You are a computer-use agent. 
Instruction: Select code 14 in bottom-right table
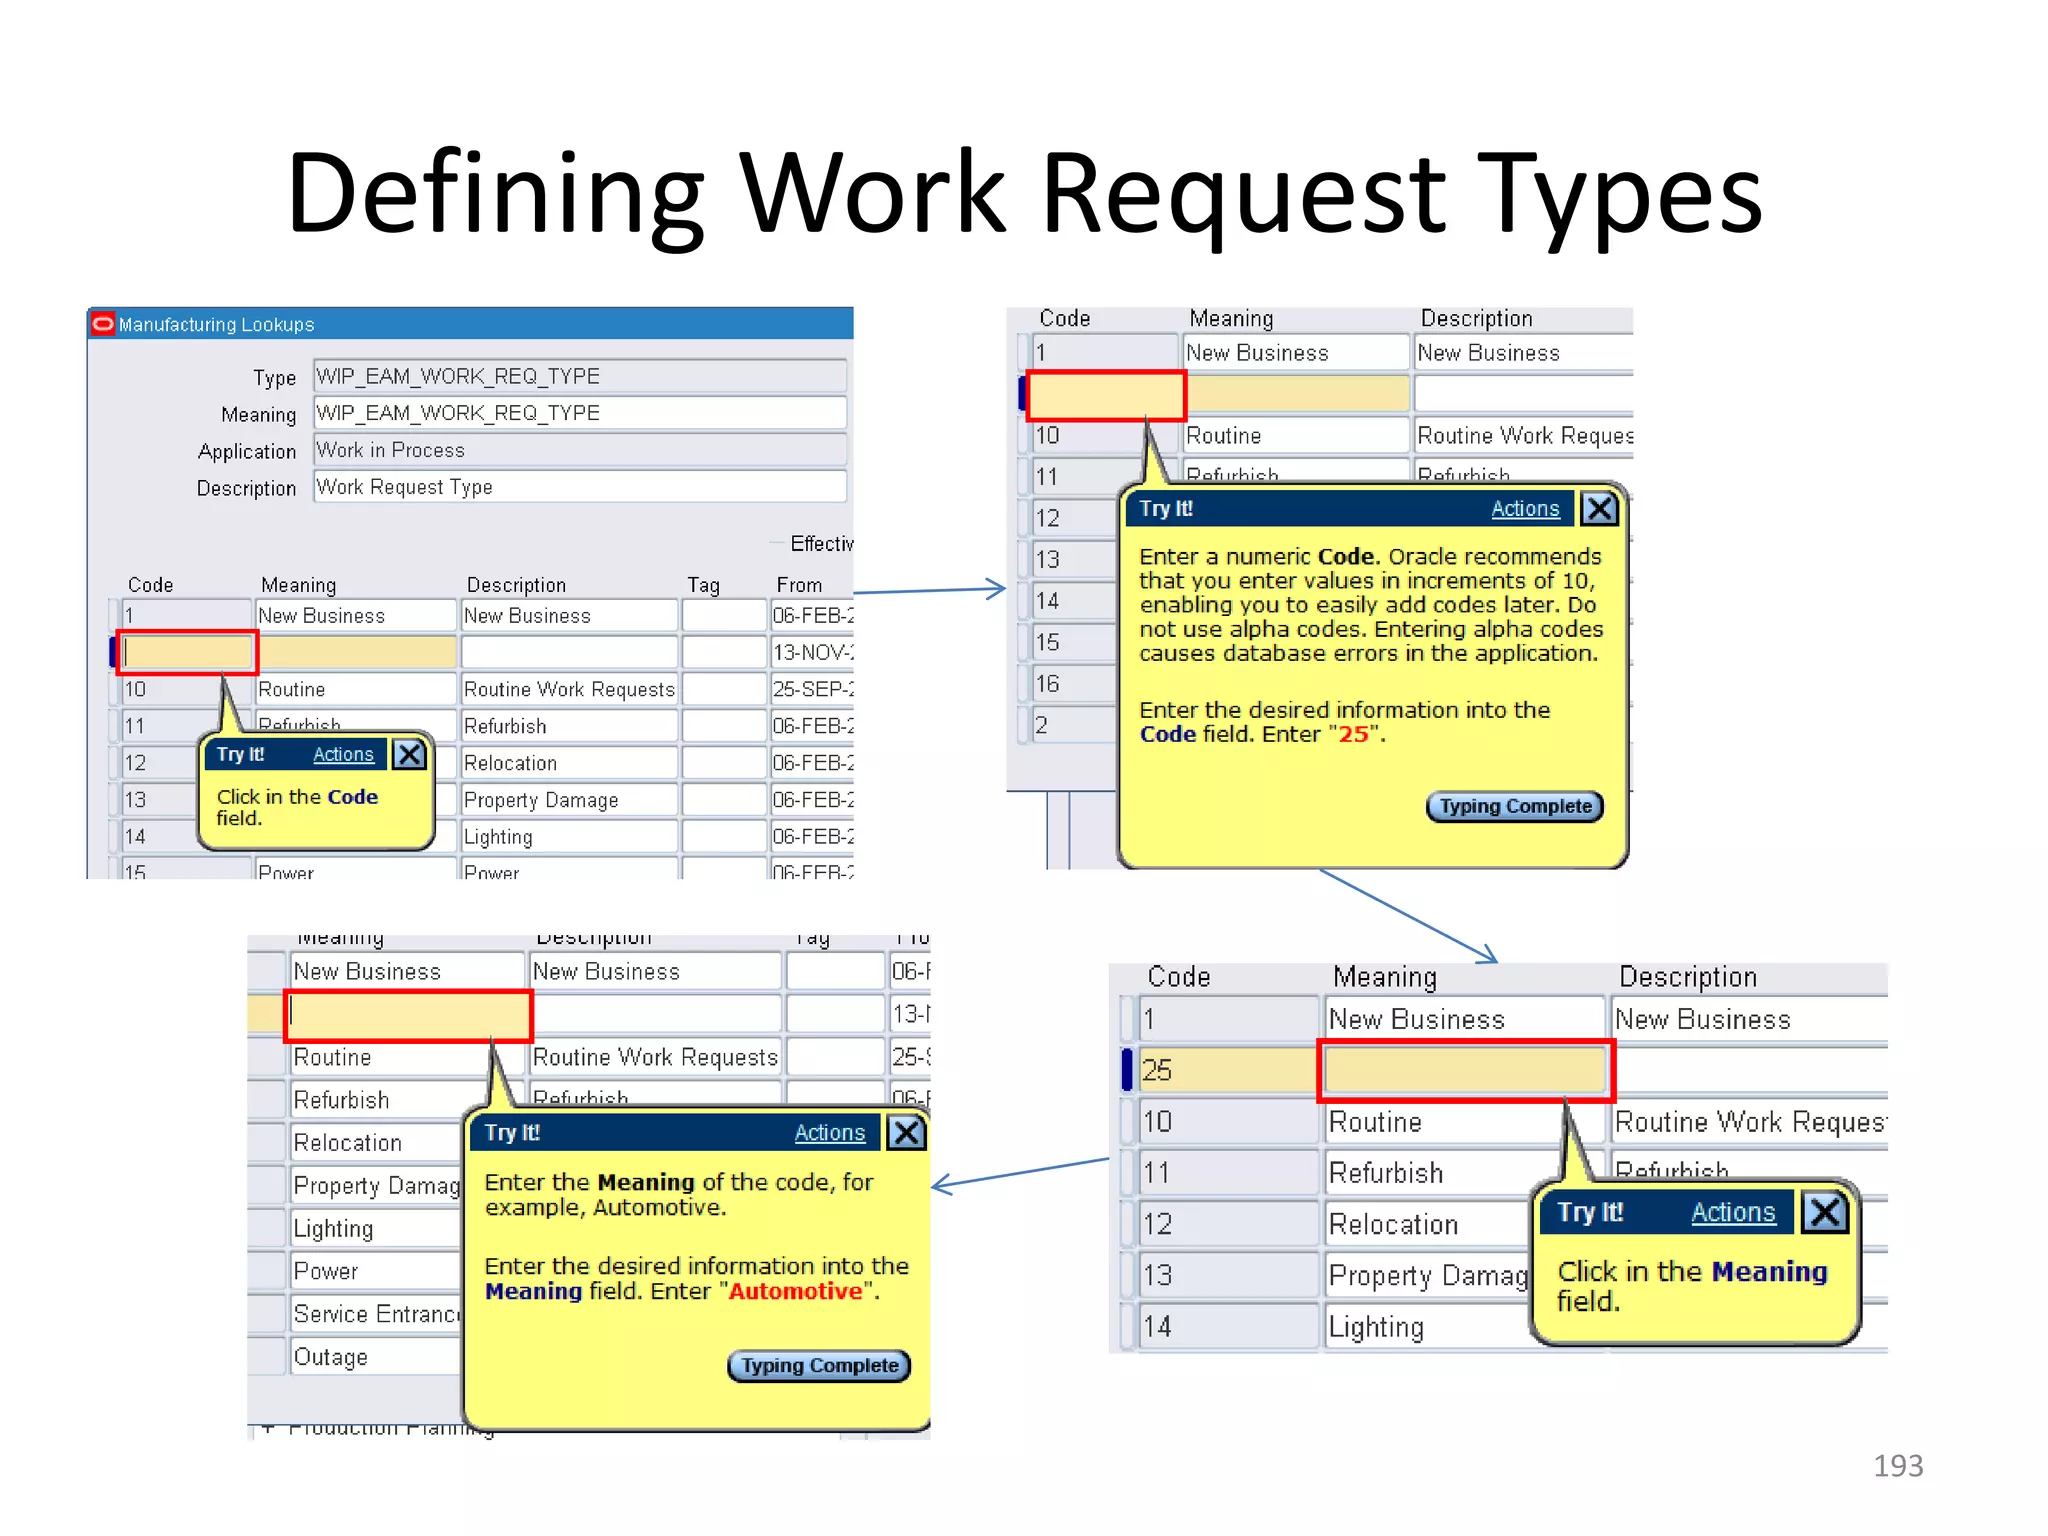[1228, 1327]
